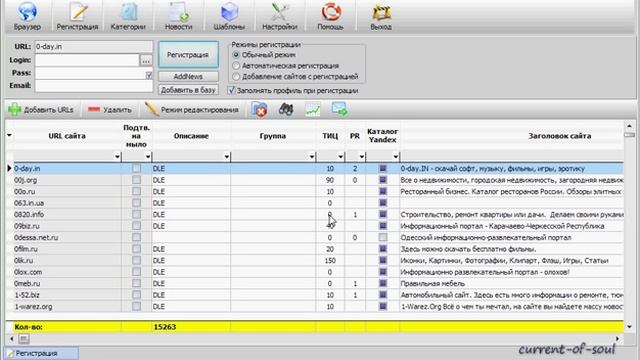Screen dimensions: 640x360
Task: Switch to the Регистрация bottom tab
Action: click(41, 353)
